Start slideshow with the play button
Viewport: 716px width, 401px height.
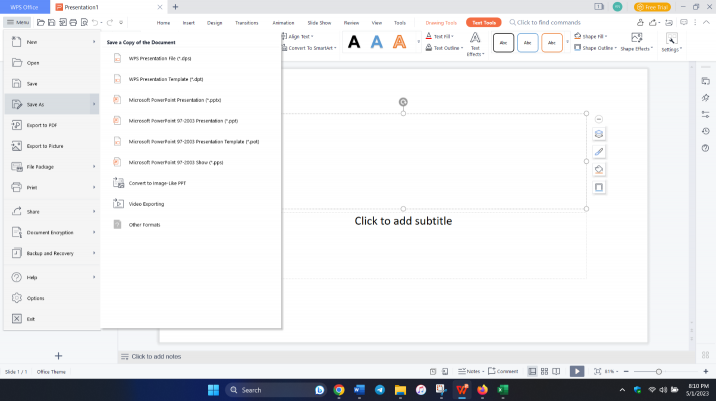tap(577, 371)
